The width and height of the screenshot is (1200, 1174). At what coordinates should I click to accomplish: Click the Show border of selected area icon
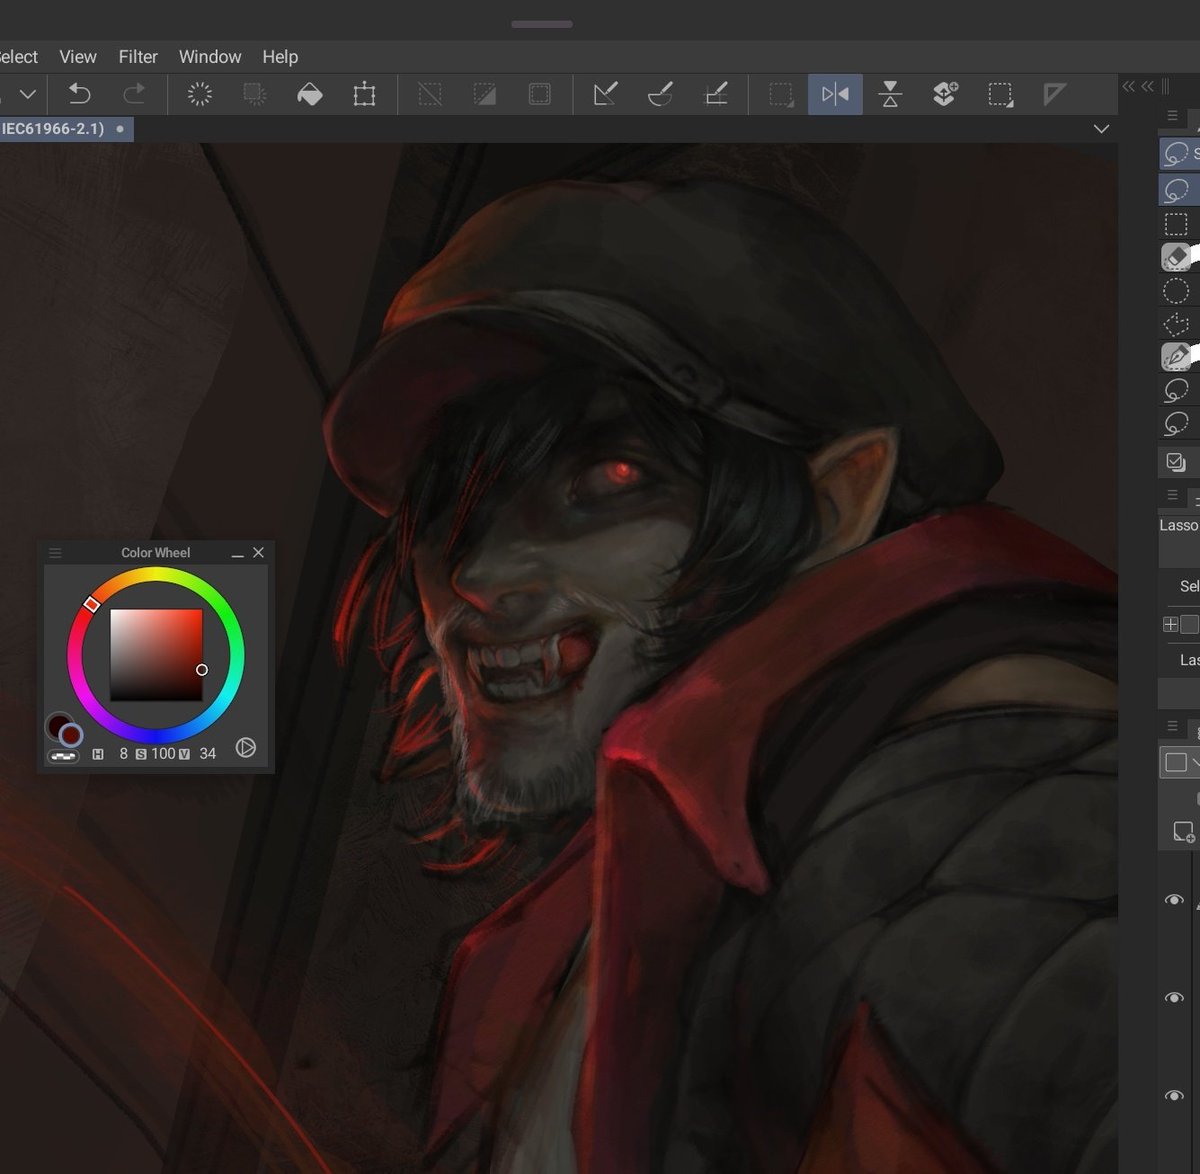click(x=540, y=94)
